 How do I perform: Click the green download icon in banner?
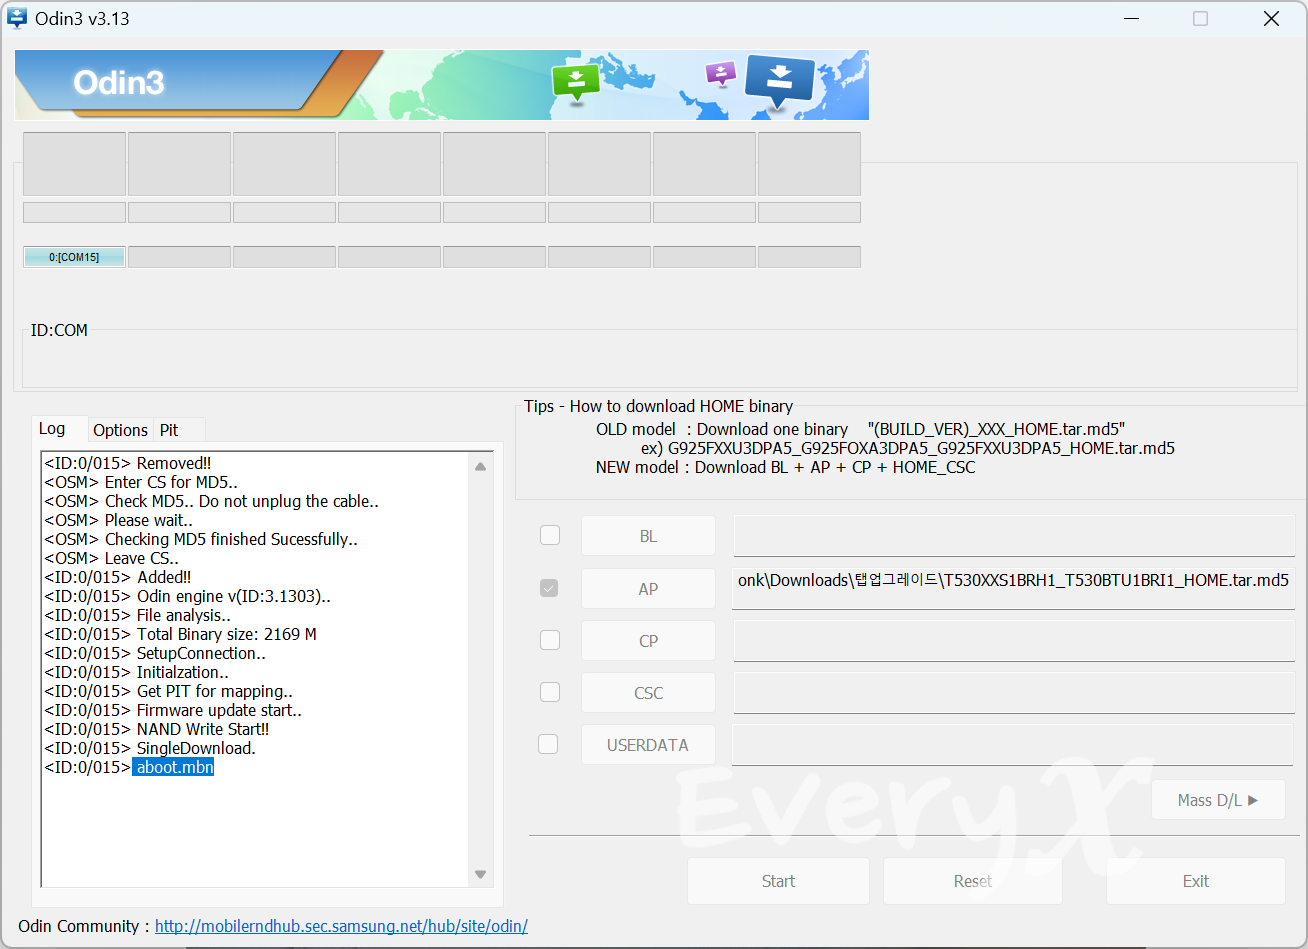575,82
